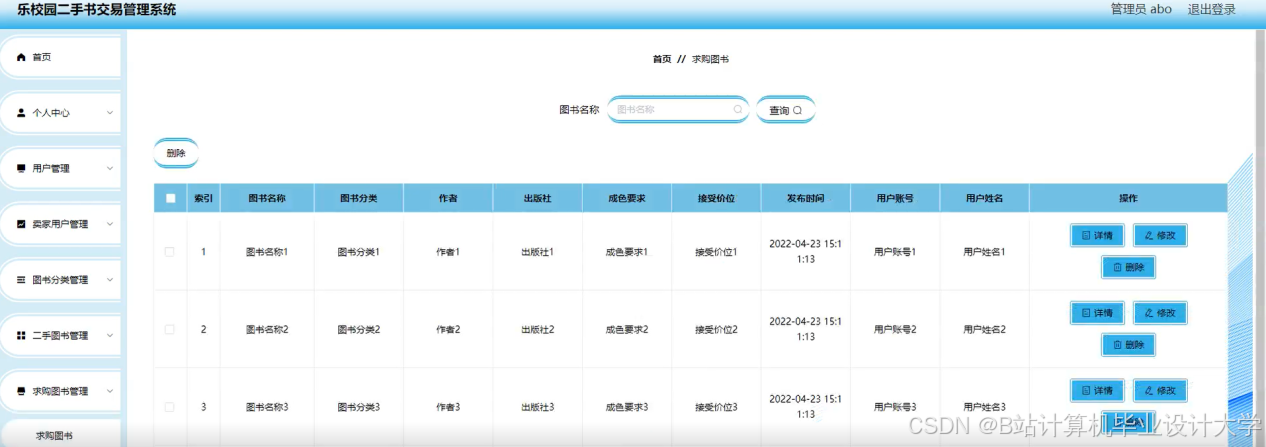Screen dimensions: 1266x447
Task: Open the 首页 sidebar menu item
Action: click(x=60, y=57)
